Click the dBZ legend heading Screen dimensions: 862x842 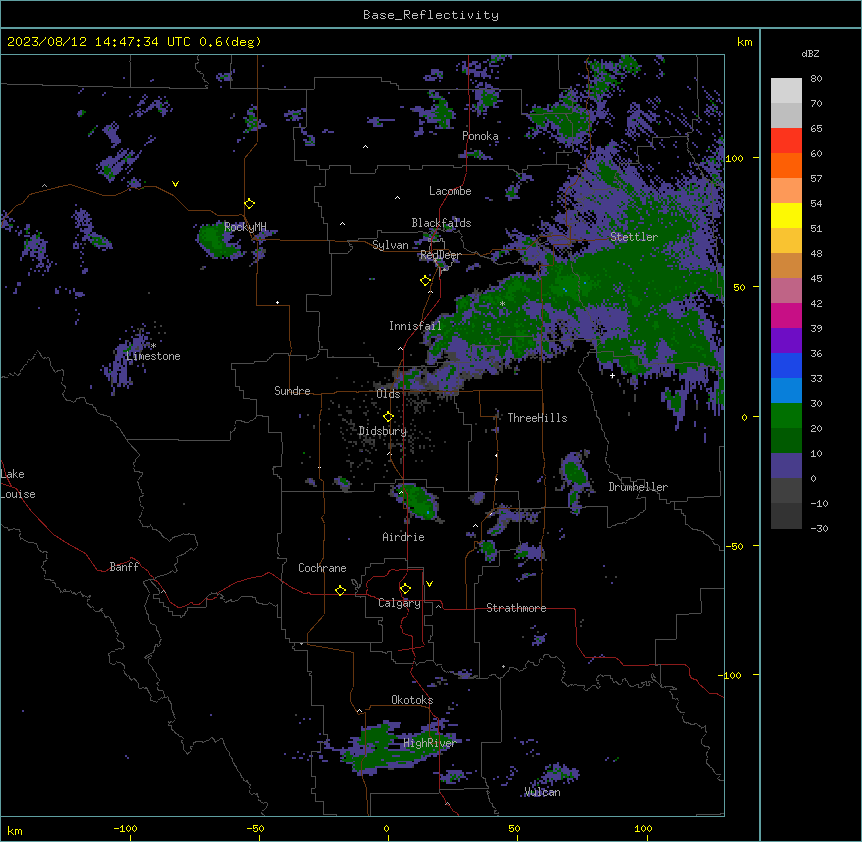[x=810, y=53]
